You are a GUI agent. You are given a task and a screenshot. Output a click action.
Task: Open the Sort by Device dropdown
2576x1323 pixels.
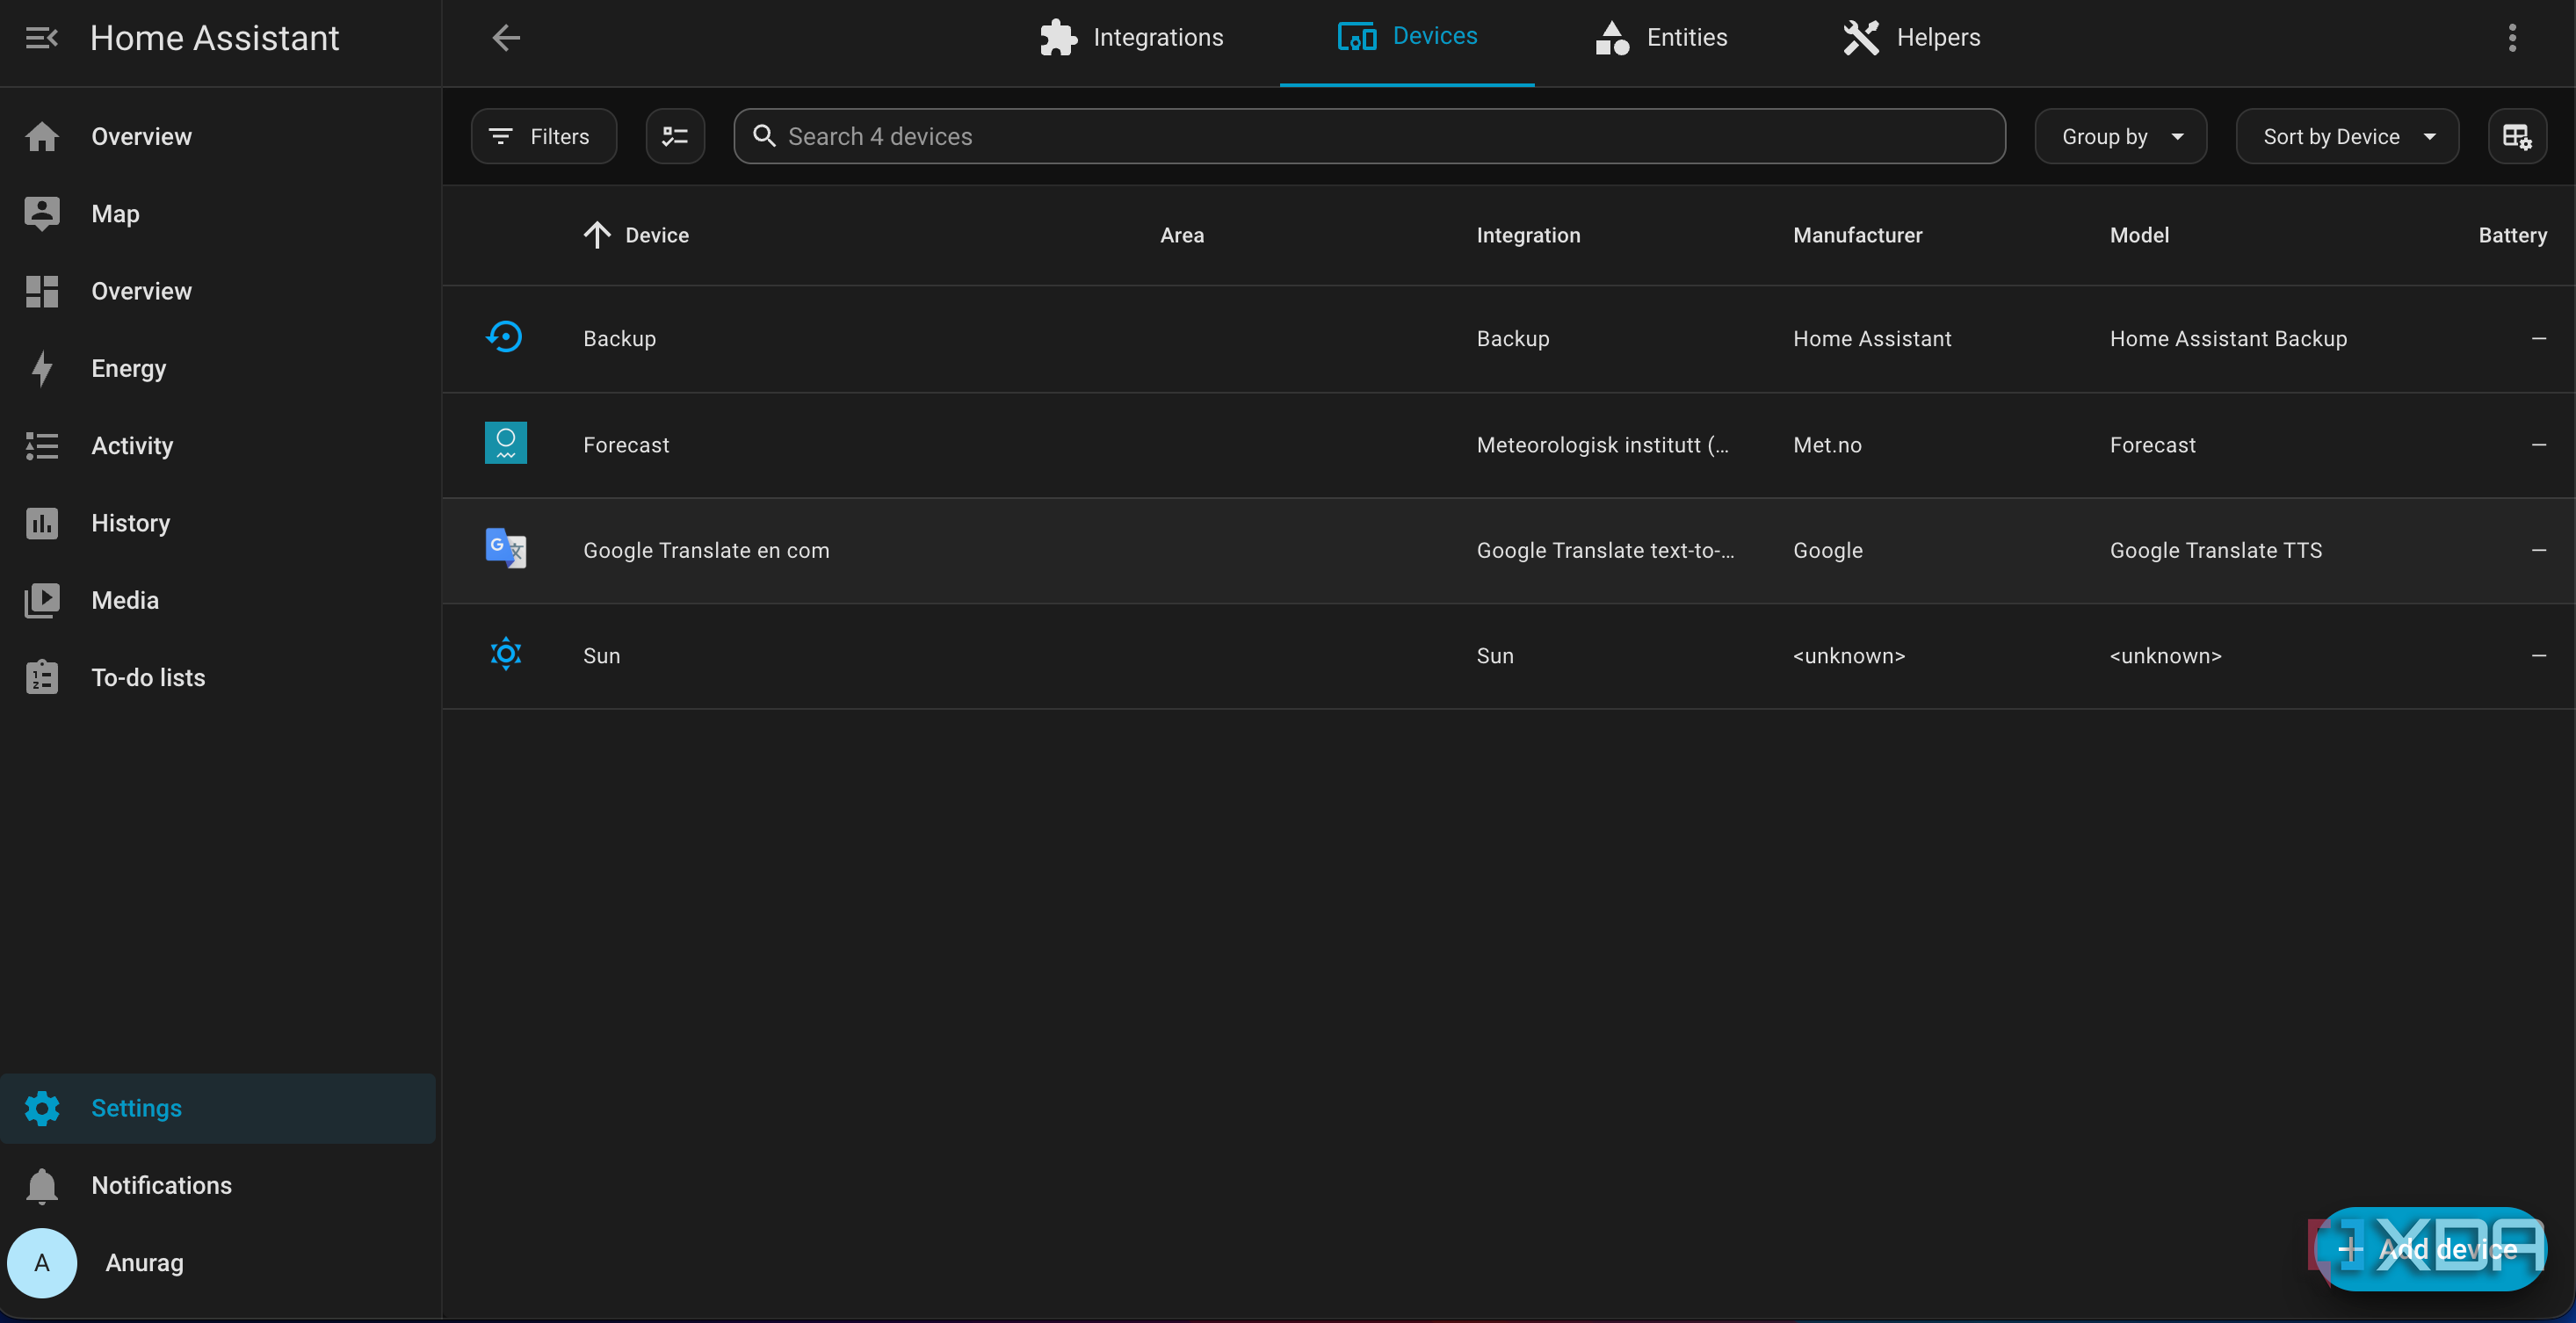tap(2346, 136)
